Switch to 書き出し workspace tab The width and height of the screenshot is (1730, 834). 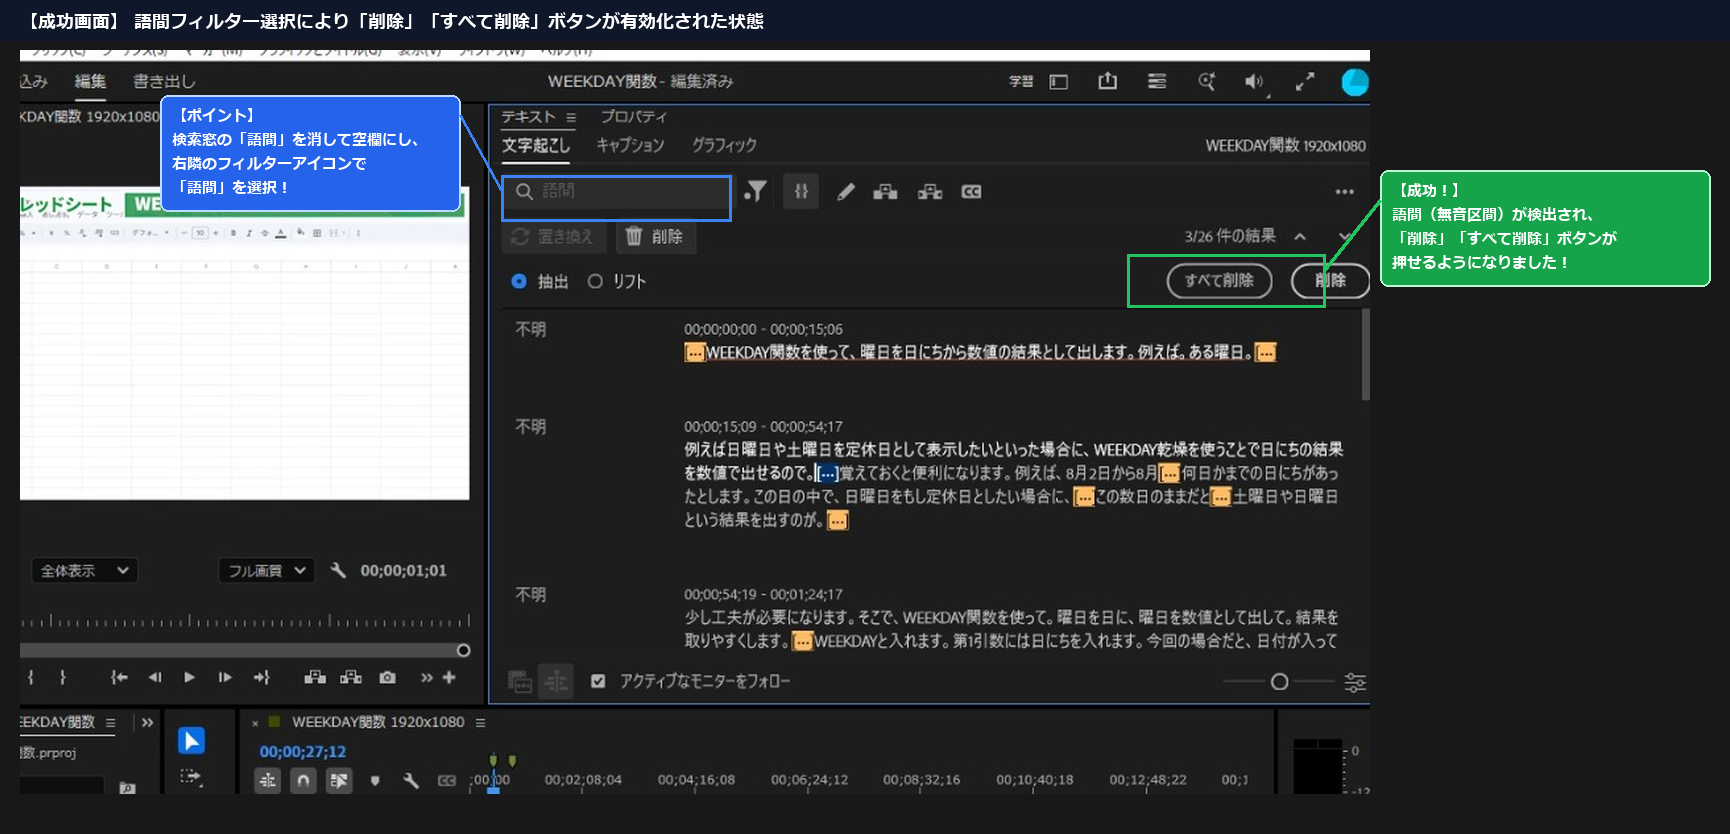pos(164,82)
